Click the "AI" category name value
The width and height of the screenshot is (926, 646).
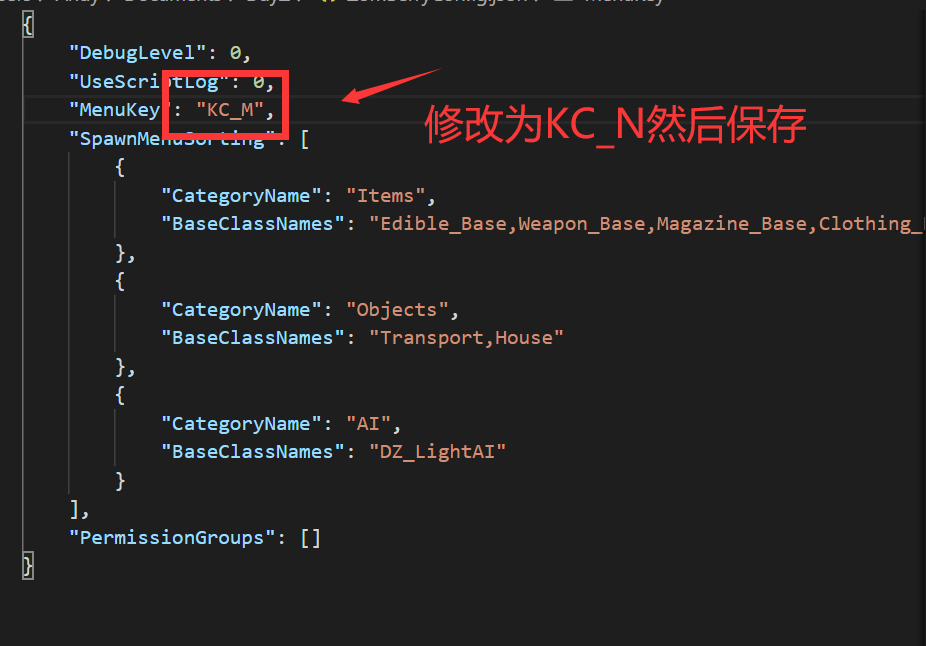[x=369, y=424]
